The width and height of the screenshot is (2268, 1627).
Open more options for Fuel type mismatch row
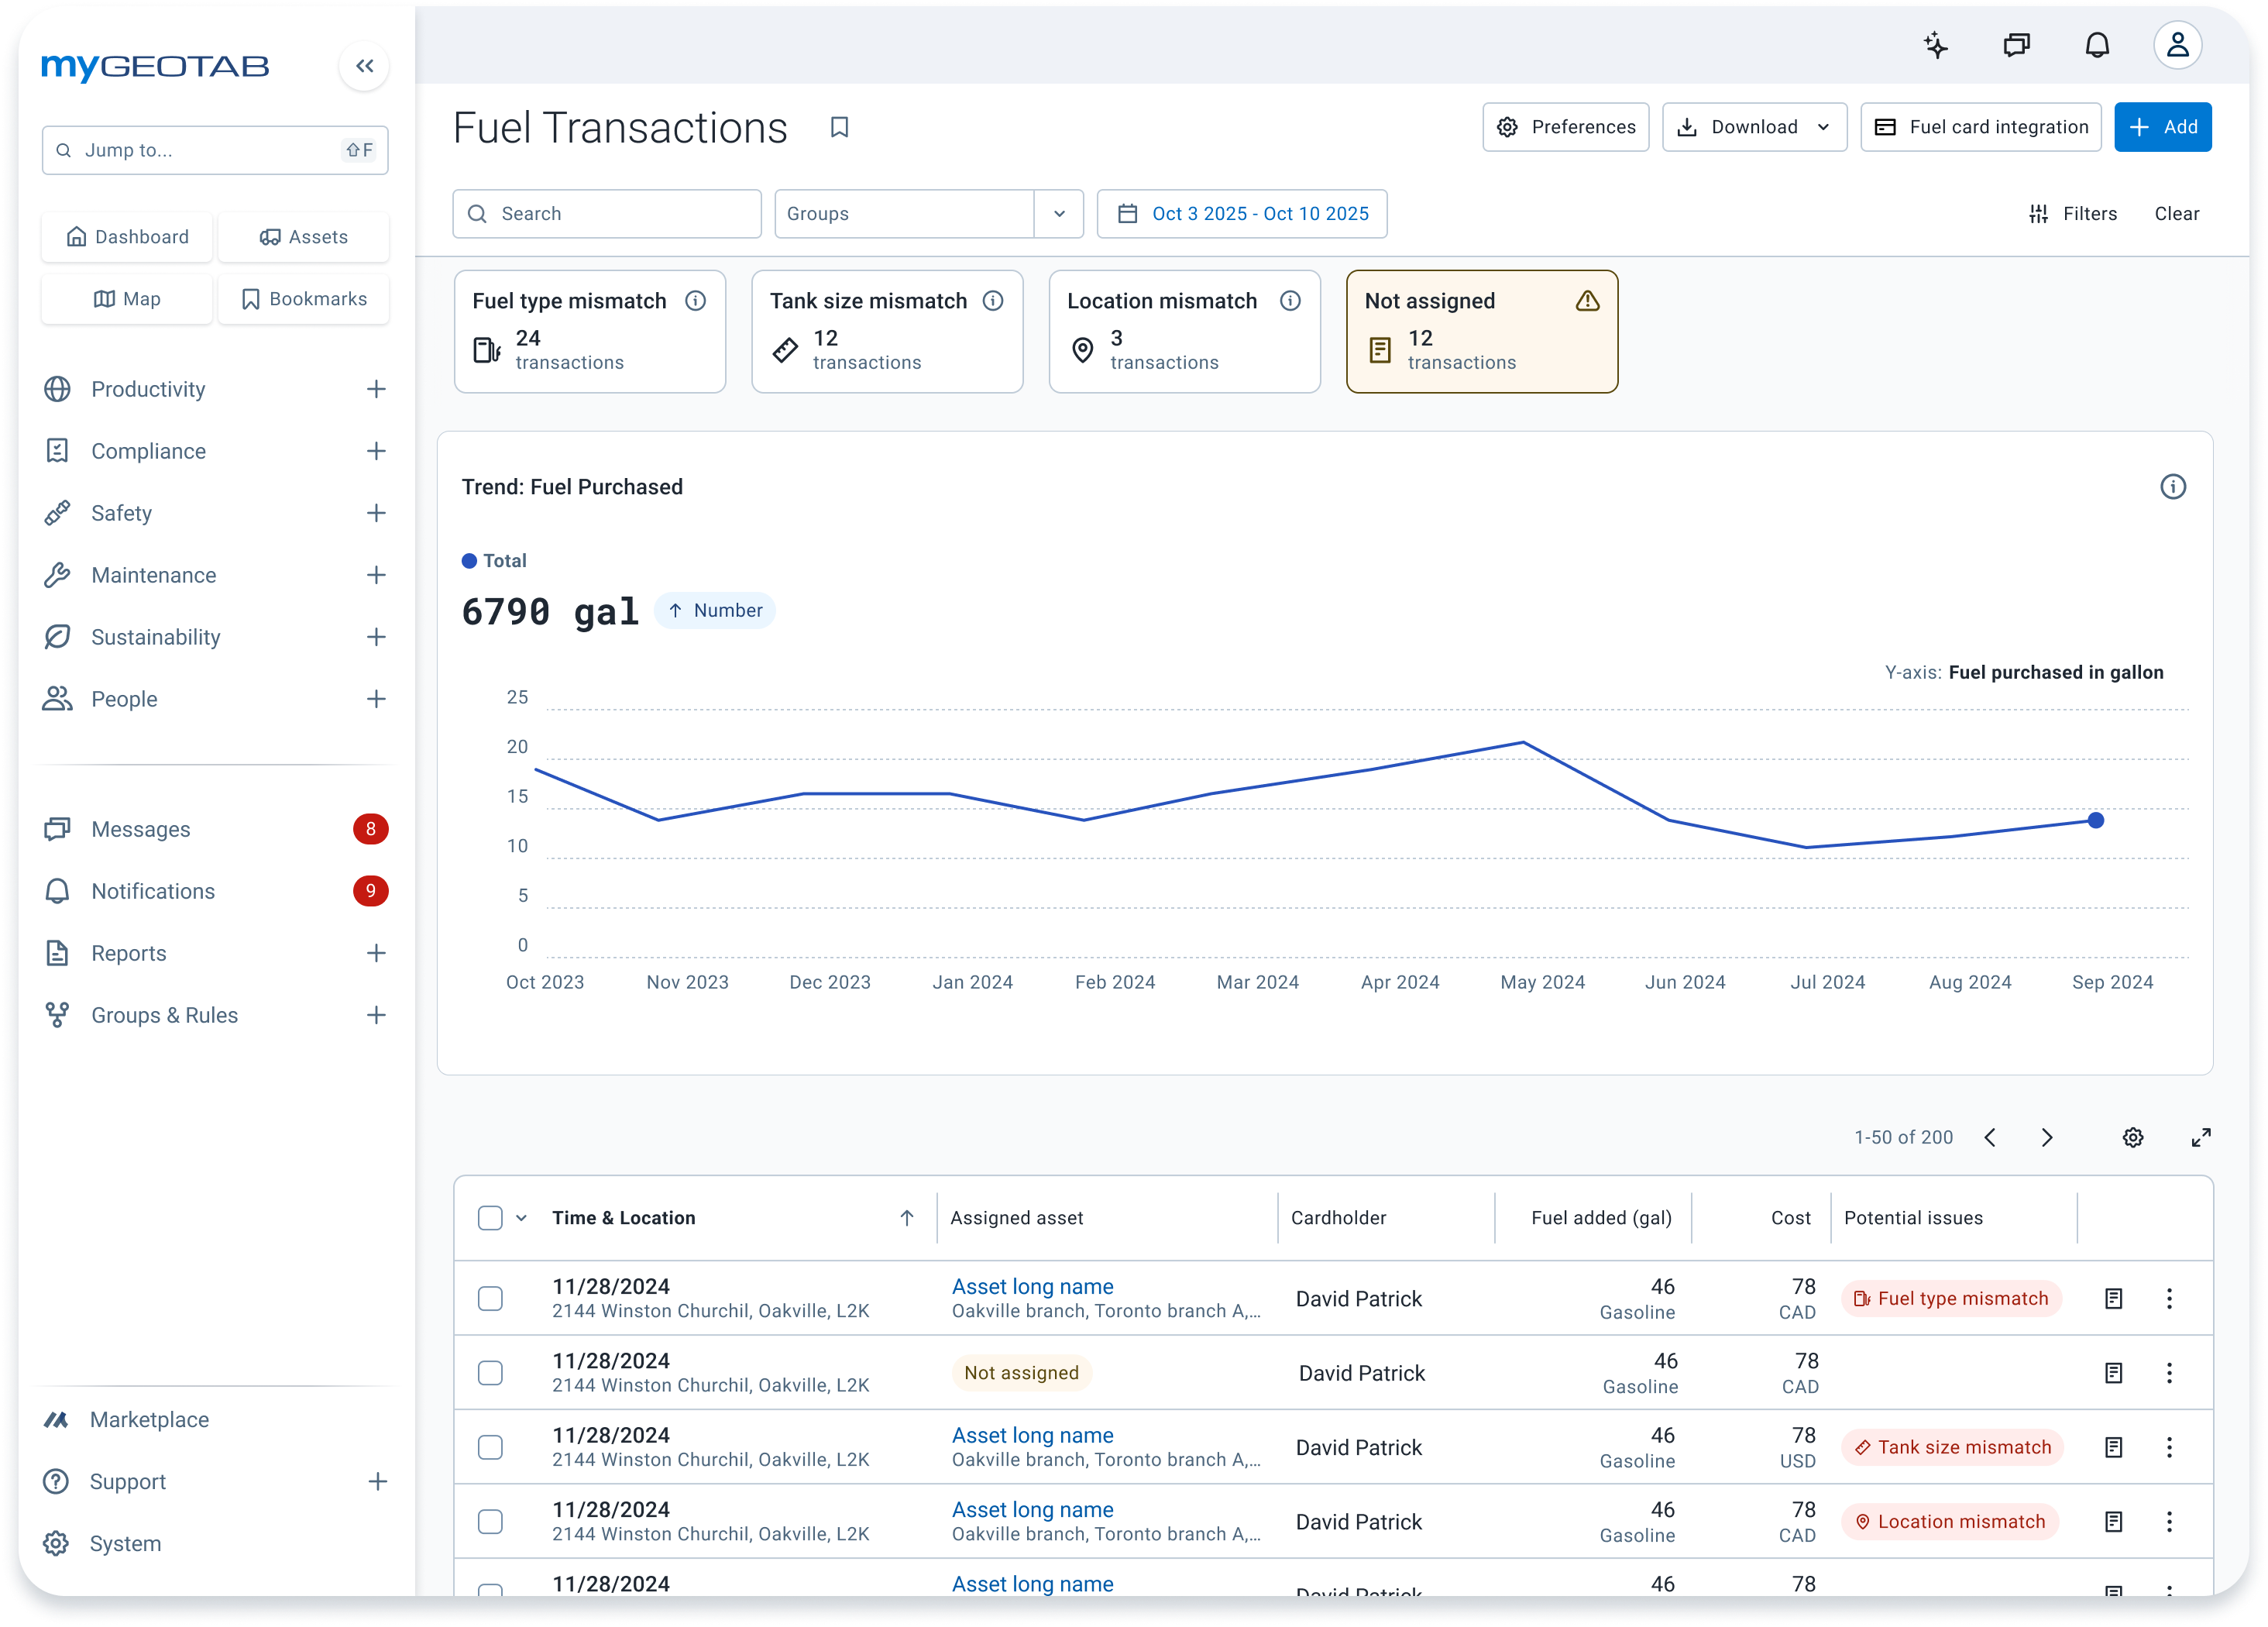[x=2169, y=1299]
